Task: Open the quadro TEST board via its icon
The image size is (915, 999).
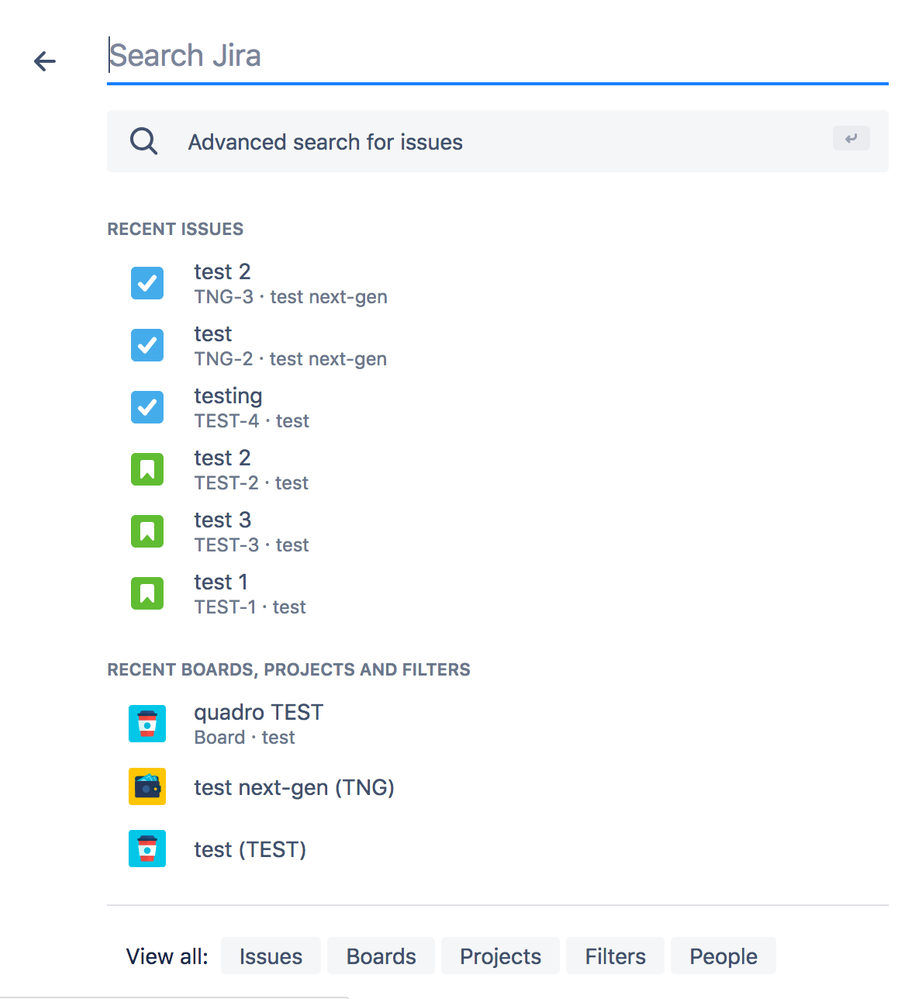Action: 147,723
